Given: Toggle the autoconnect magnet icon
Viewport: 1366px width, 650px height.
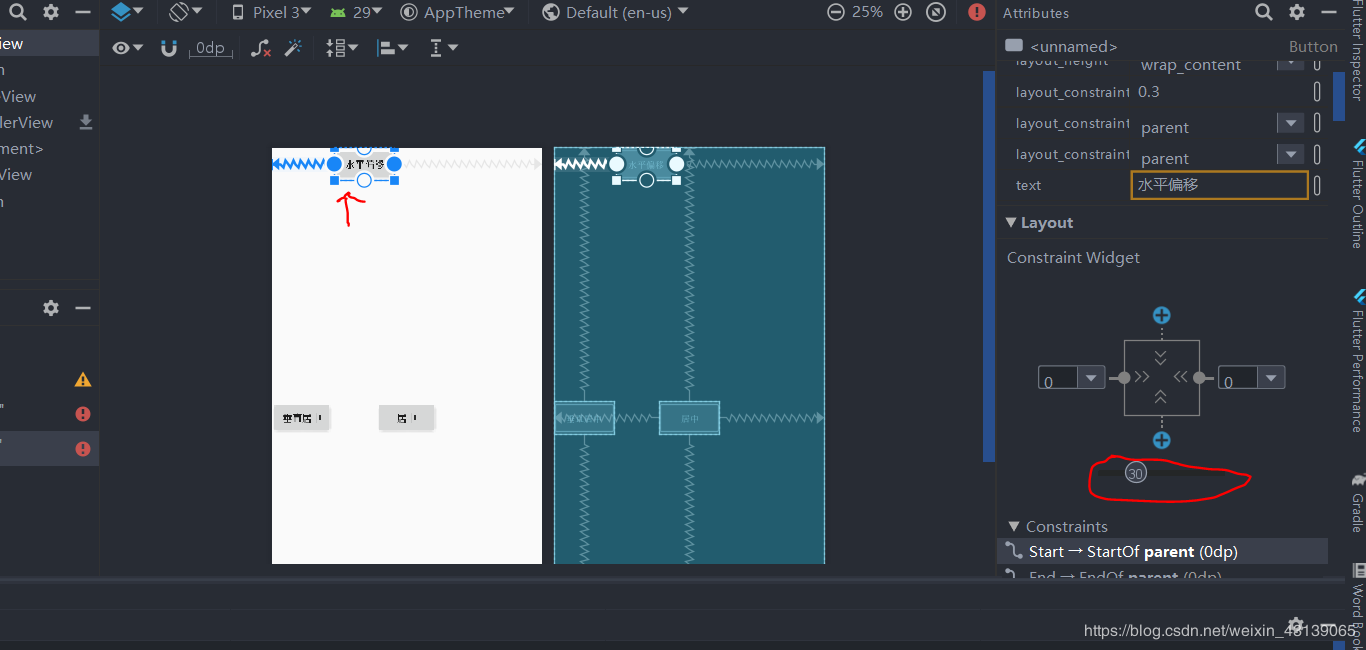Looking at the screenshot, I should pyautogui.click(x=169, y=48).
